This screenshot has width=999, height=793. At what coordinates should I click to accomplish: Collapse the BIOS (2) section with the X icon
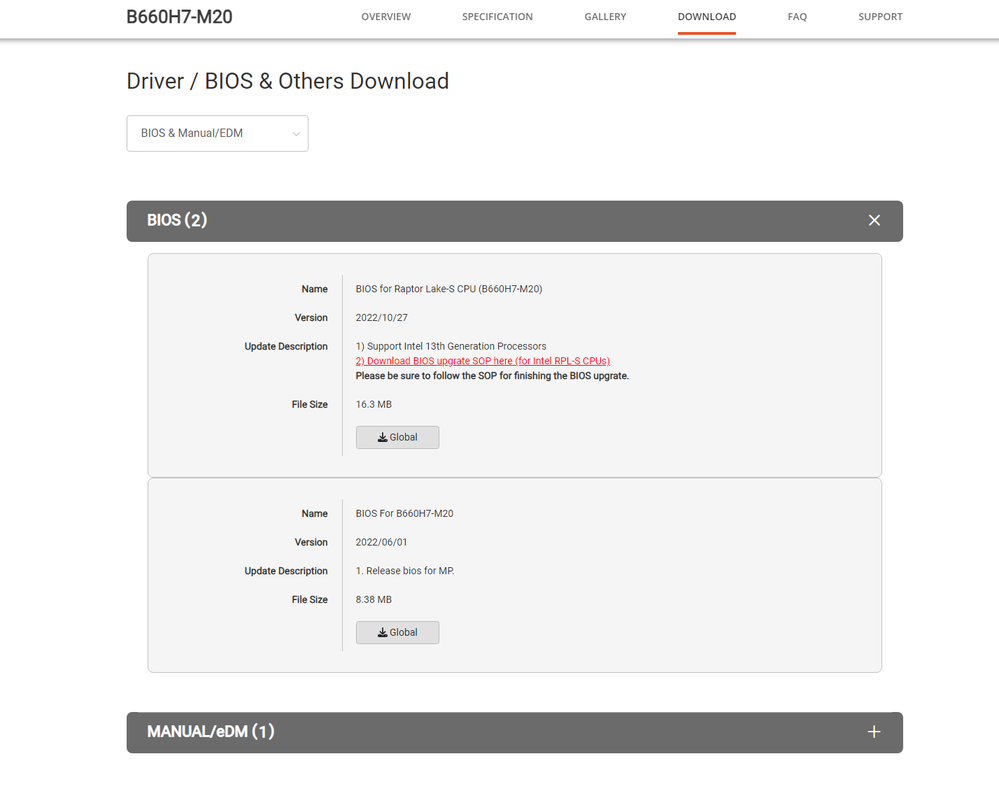(874, 220)
